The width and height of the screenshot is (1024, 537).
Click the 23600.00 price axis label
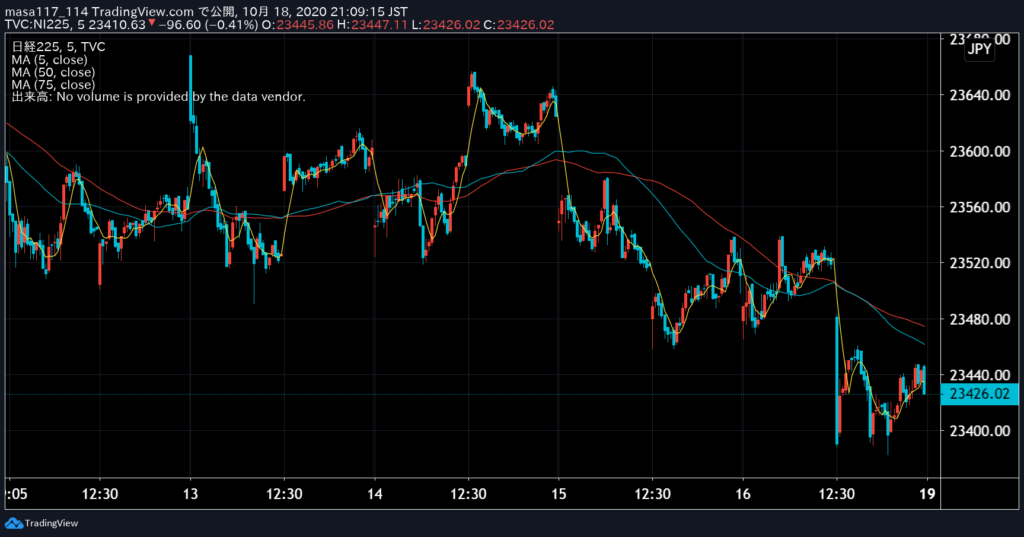(x=980, y=152)
